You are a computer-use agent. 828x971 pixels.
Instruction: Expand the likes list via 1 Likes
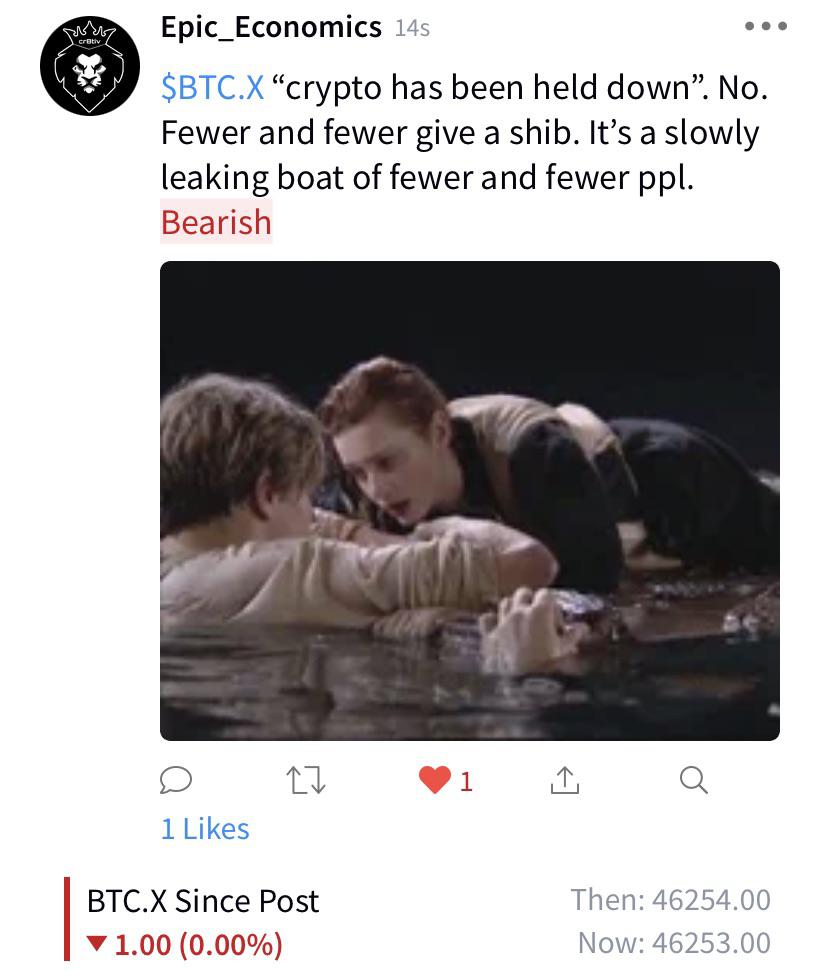tap(204, 828)
